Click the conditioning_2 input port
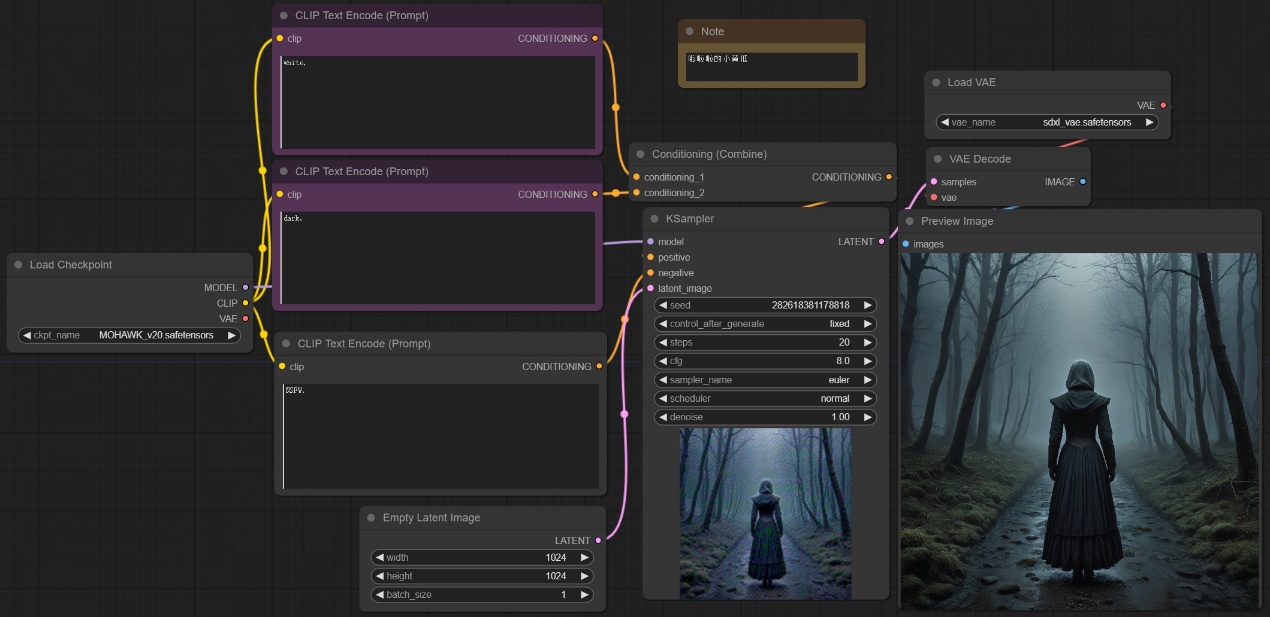This screenshot has height=617, width=1270. (x=636, y=193)
